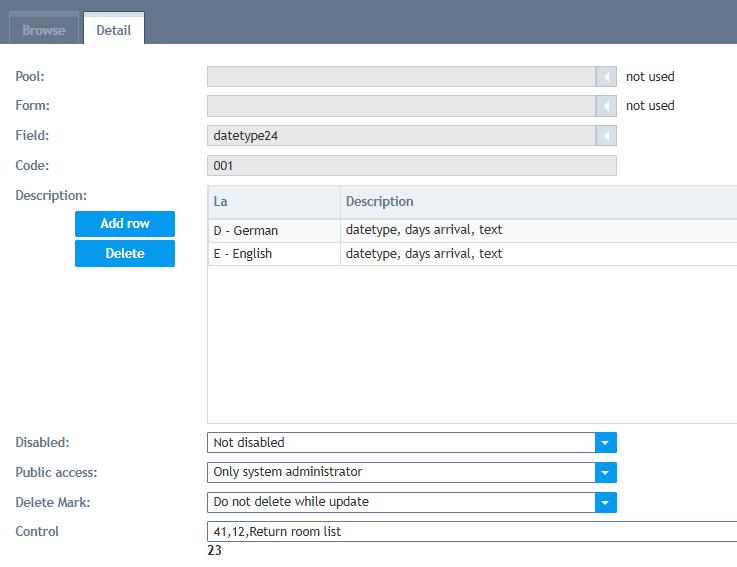Click the Form field lookup arrow icon

(606, 106)
